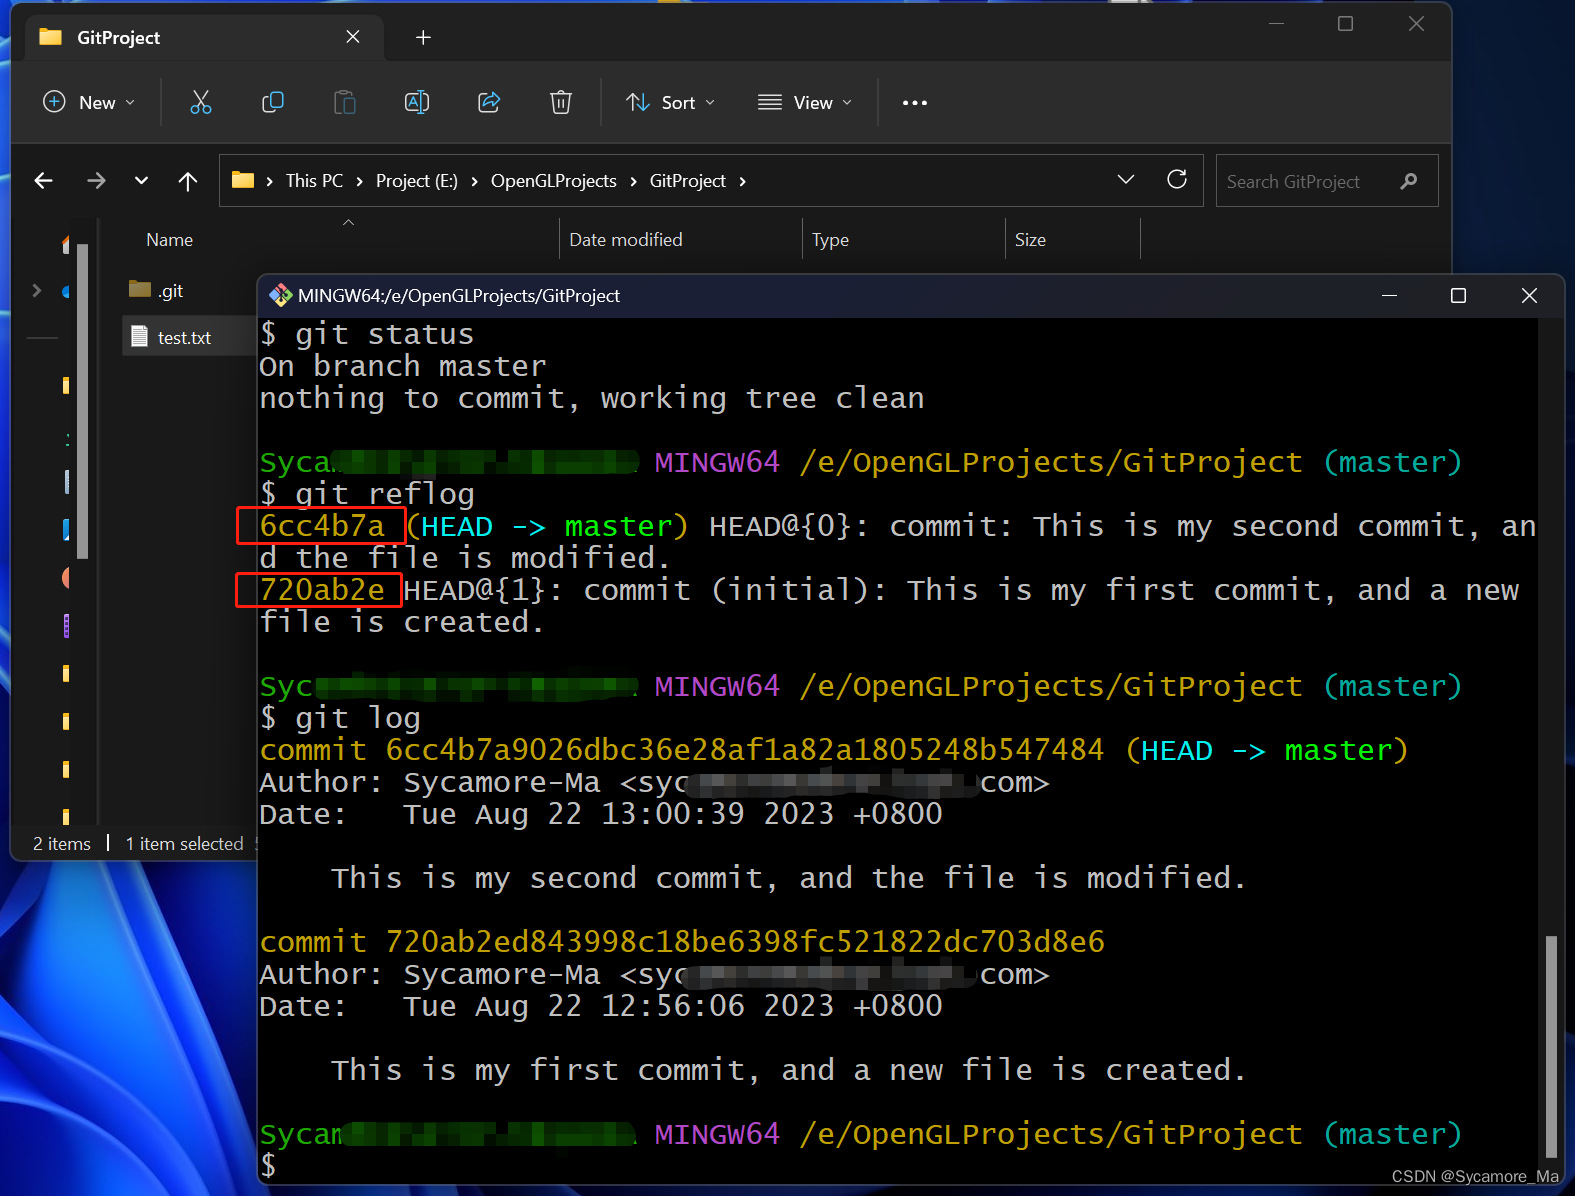Minimize the File Explorer window
This screenshot has width=1575, height=1196.
pyautogui.click(x=1276, y=23)
